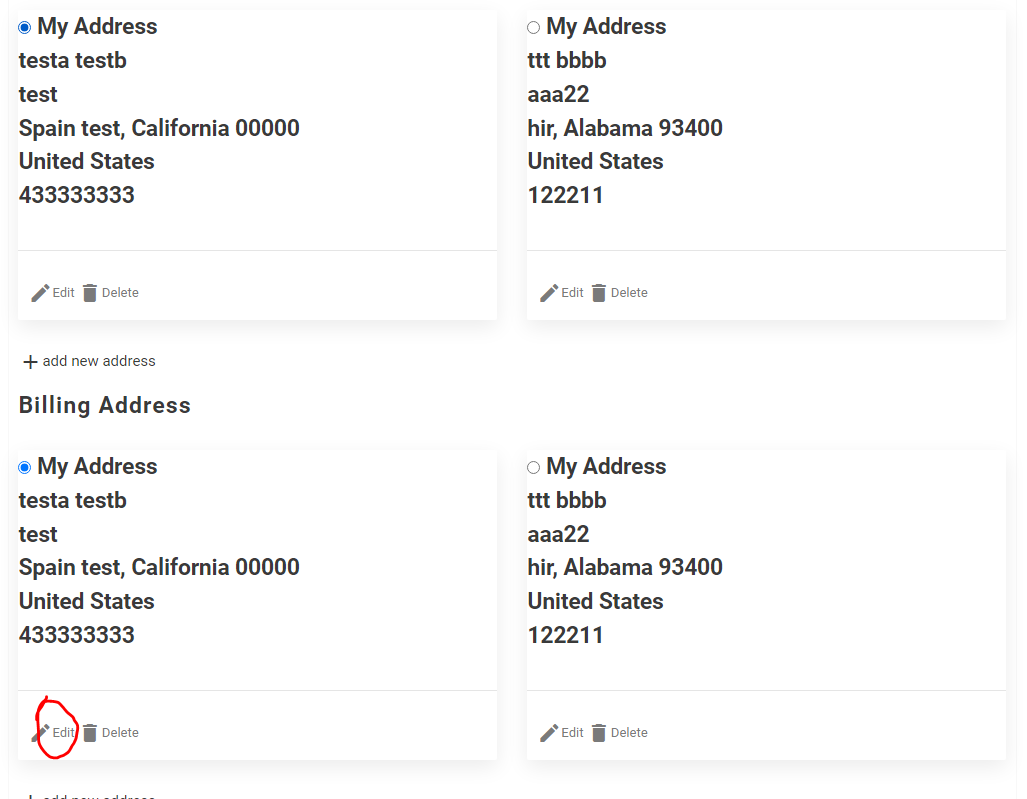Click the trash icon on the first billing address
1027x799 pixels.
coord(92,732)
